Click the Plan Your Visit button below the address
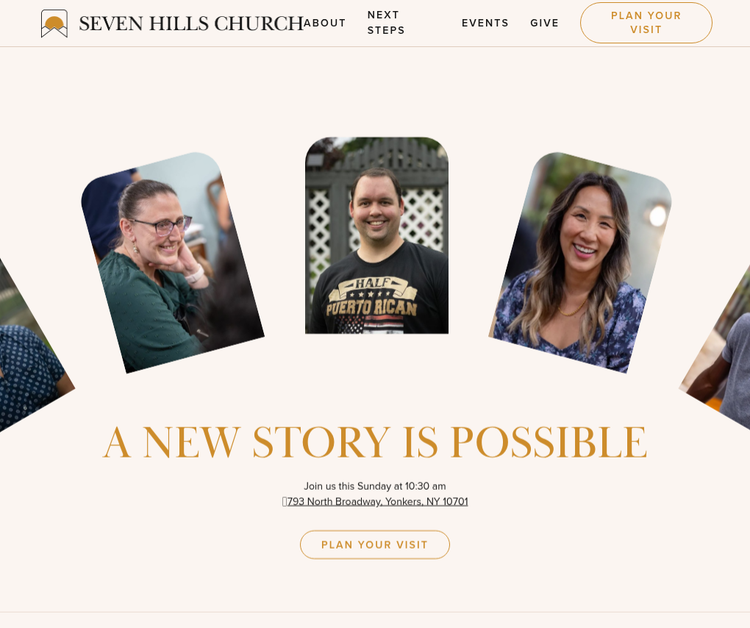 click(375, 544)
